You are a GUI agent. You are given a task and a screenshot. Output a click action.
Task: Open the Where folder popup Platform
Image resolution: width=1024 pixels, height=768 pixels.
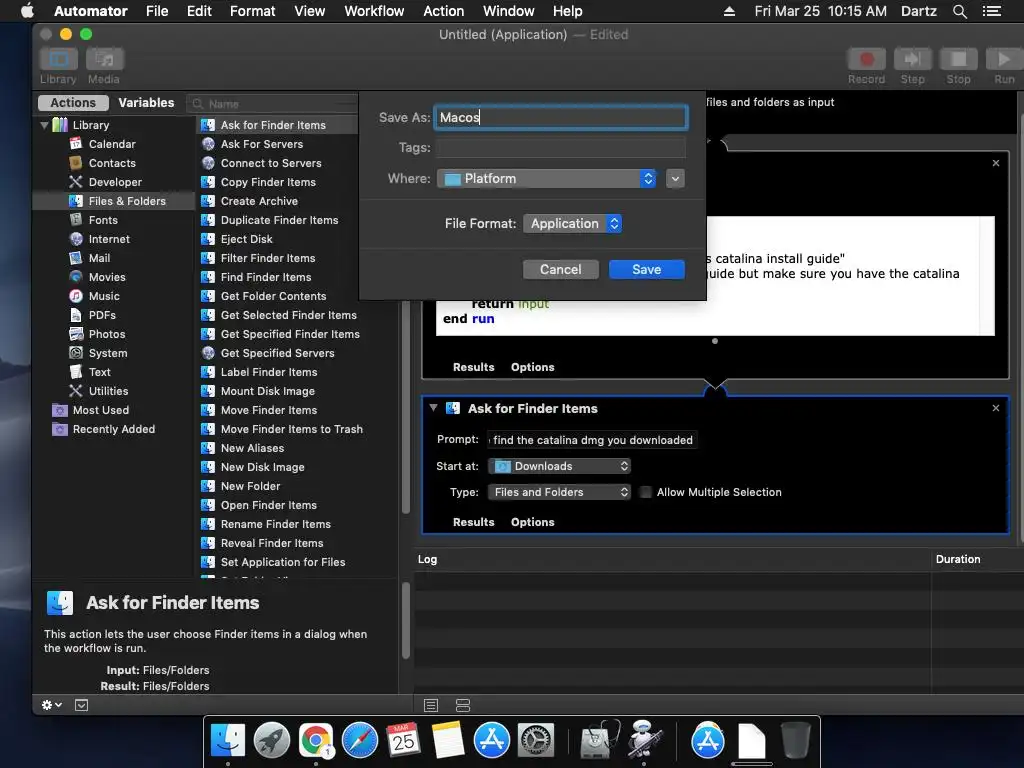click(x=547, y=178)
